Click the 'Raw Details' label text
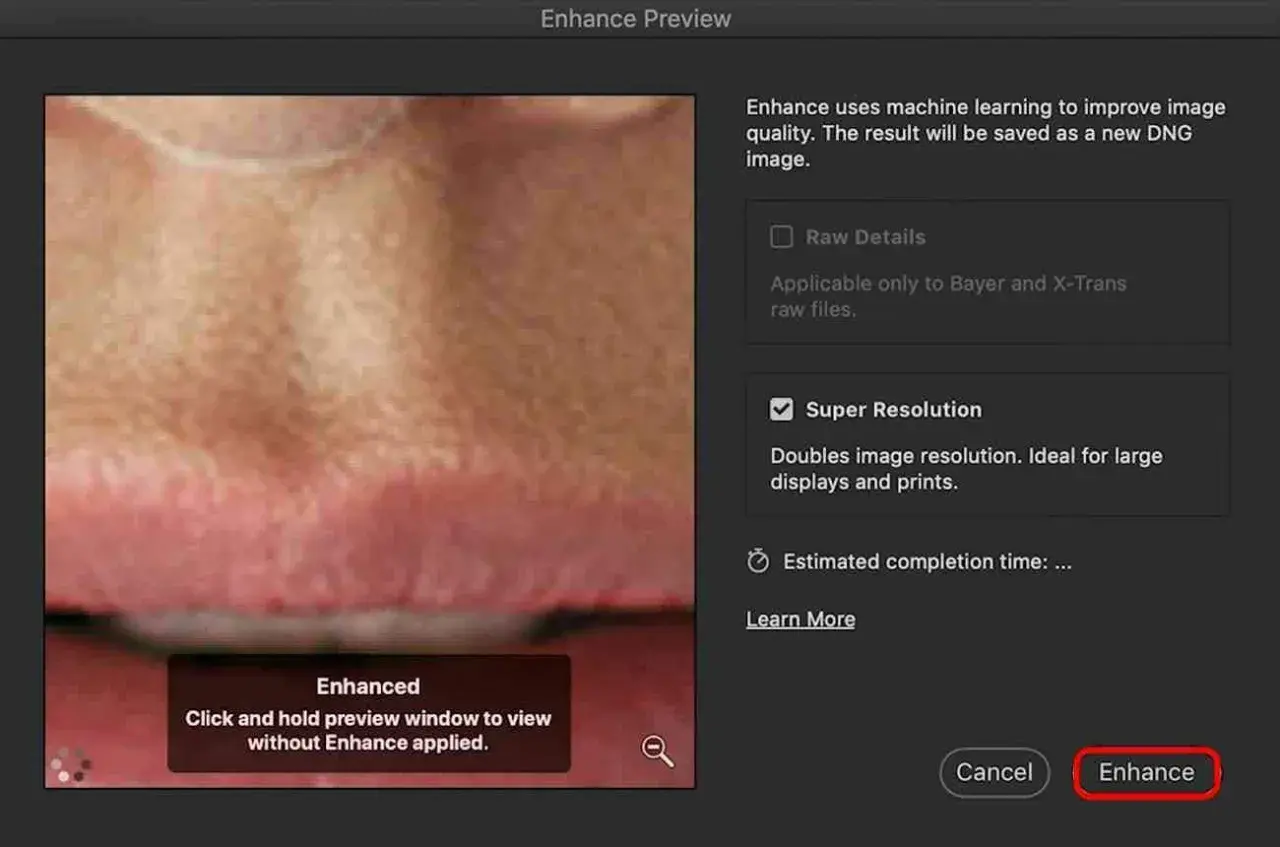Viewport: 1280px width, 847px height. [865, 237]
